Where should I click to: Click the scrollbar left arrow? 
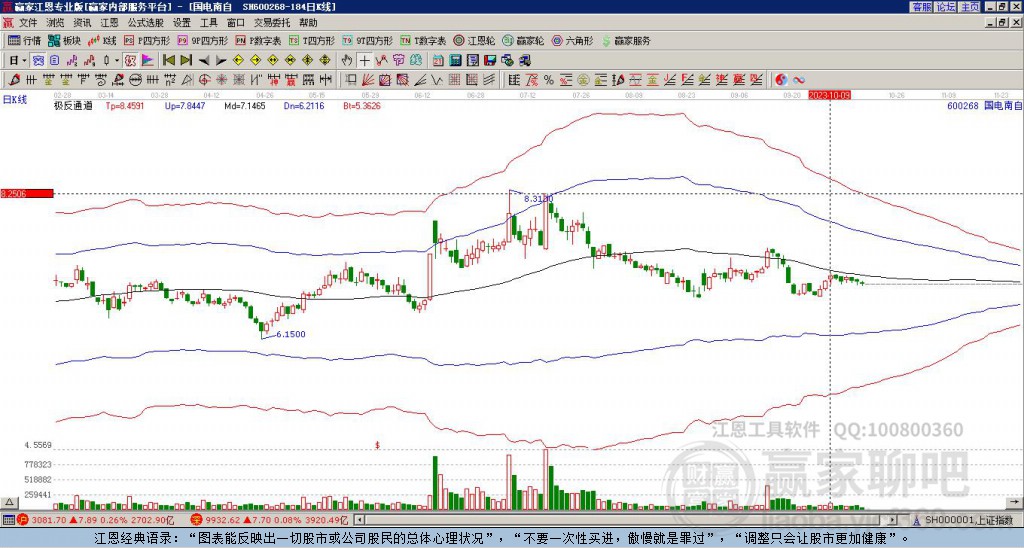[359, 520]
